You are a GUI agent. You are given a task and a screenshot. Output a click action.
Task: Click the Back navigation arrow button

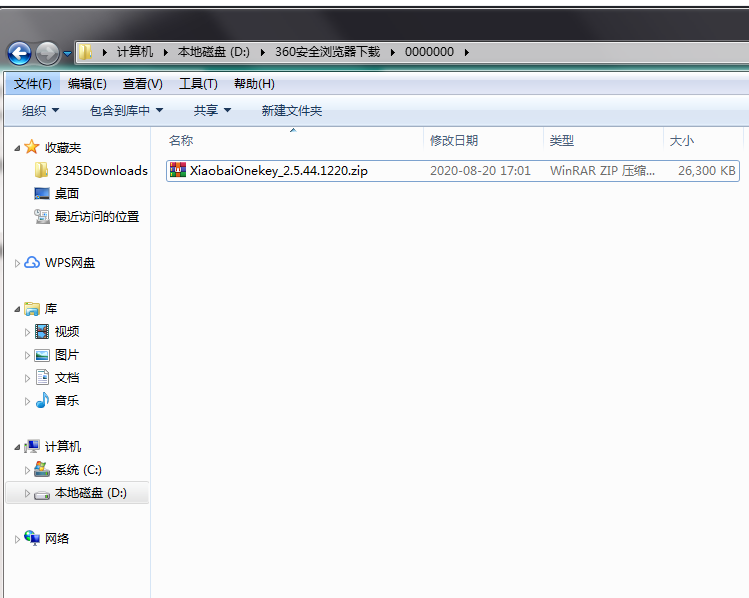pyautogui.click(x=20, y=53)
